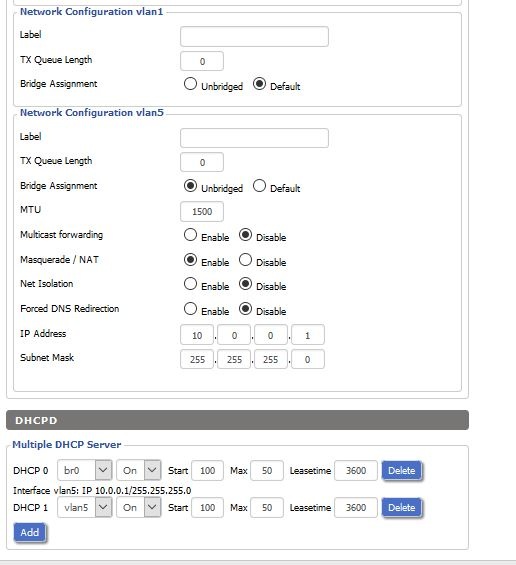Image resolution: width=516 pixels, height=565 pixels.
Task: Delete the DHCP 0 server entry
Action: click(x=401, y=470)
